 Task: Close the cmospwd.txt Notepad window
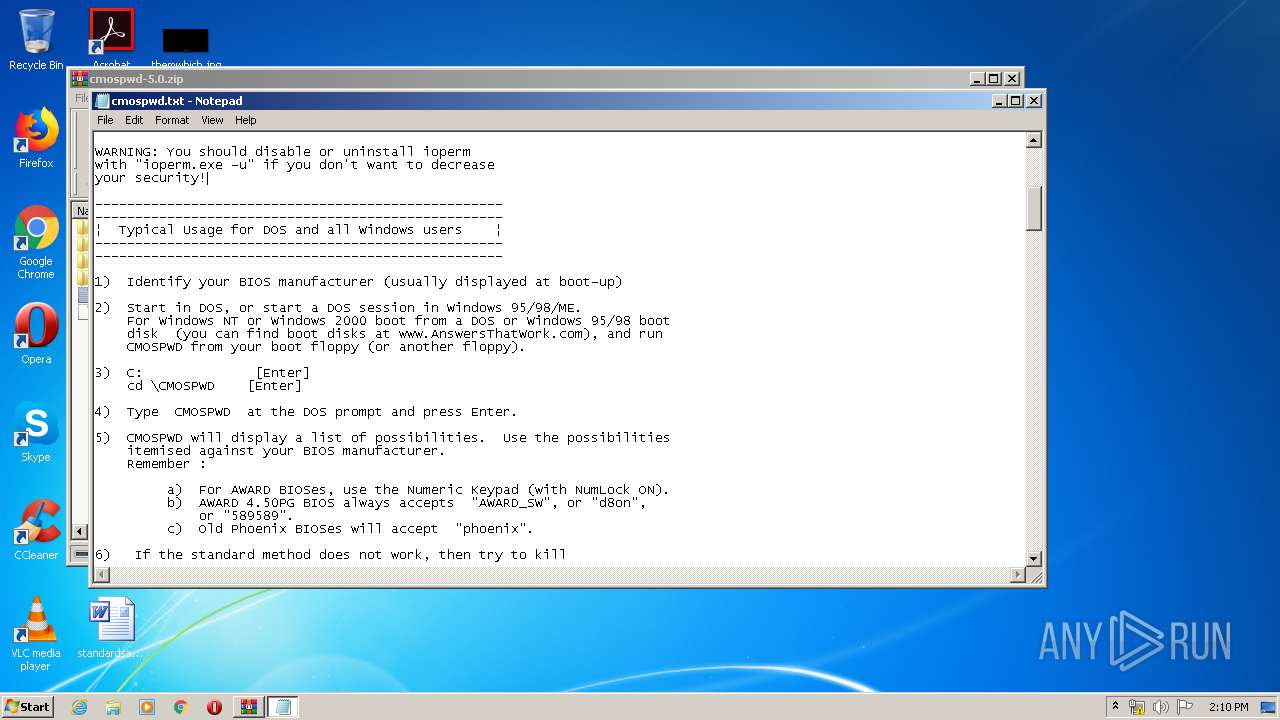(1033, 101)
